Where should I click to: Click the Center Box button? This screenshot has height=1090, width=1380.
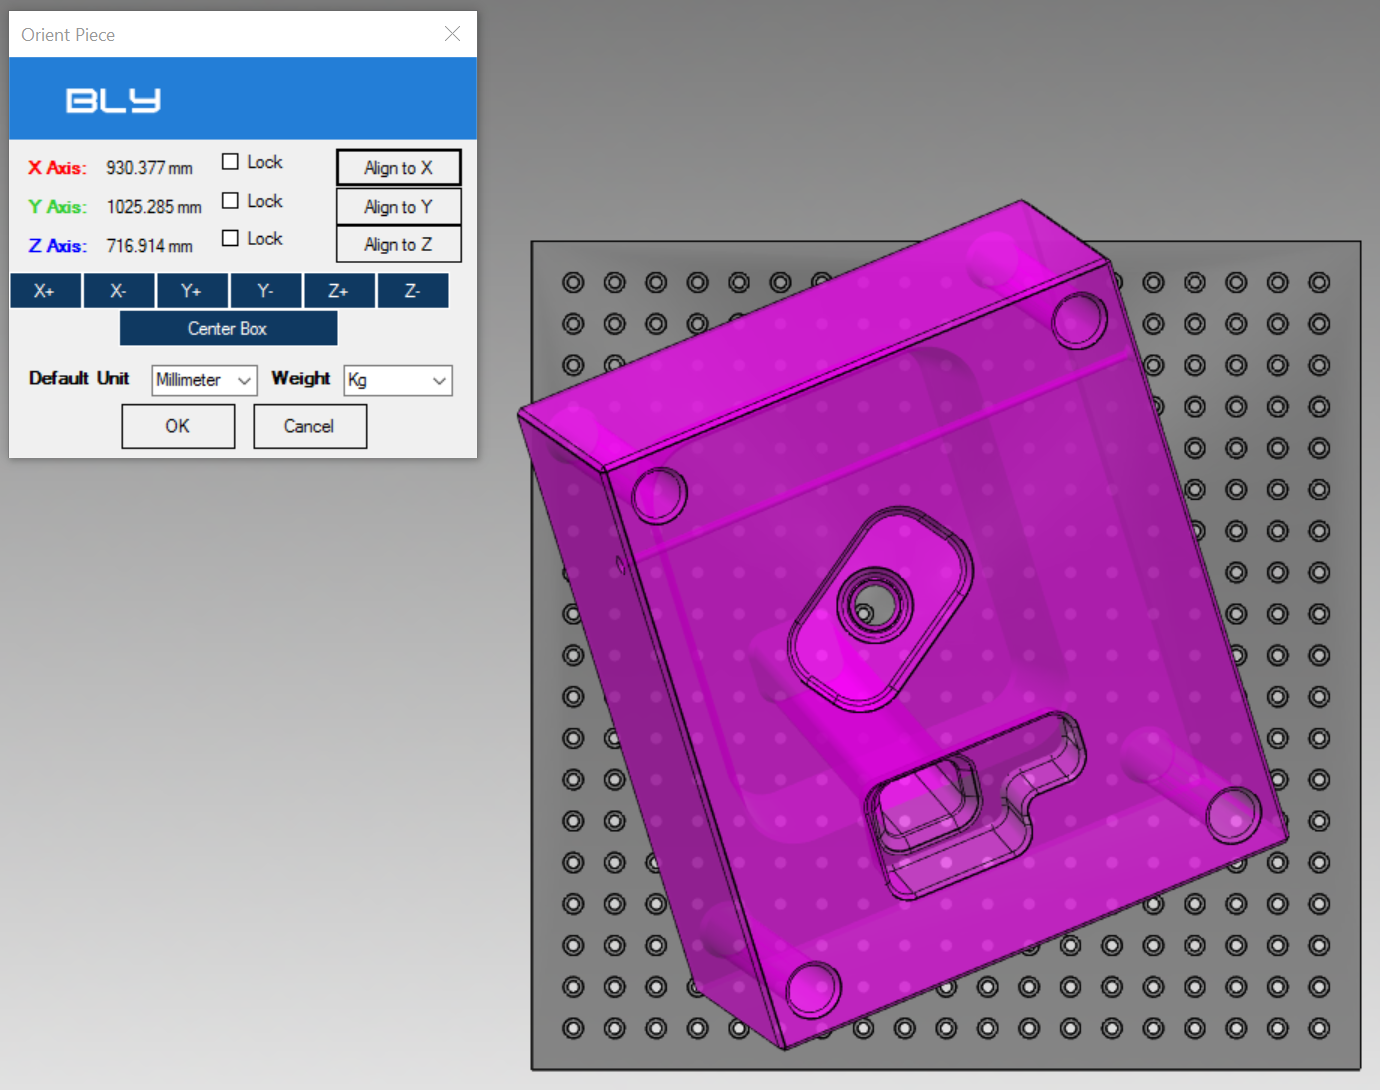[228, 328]
